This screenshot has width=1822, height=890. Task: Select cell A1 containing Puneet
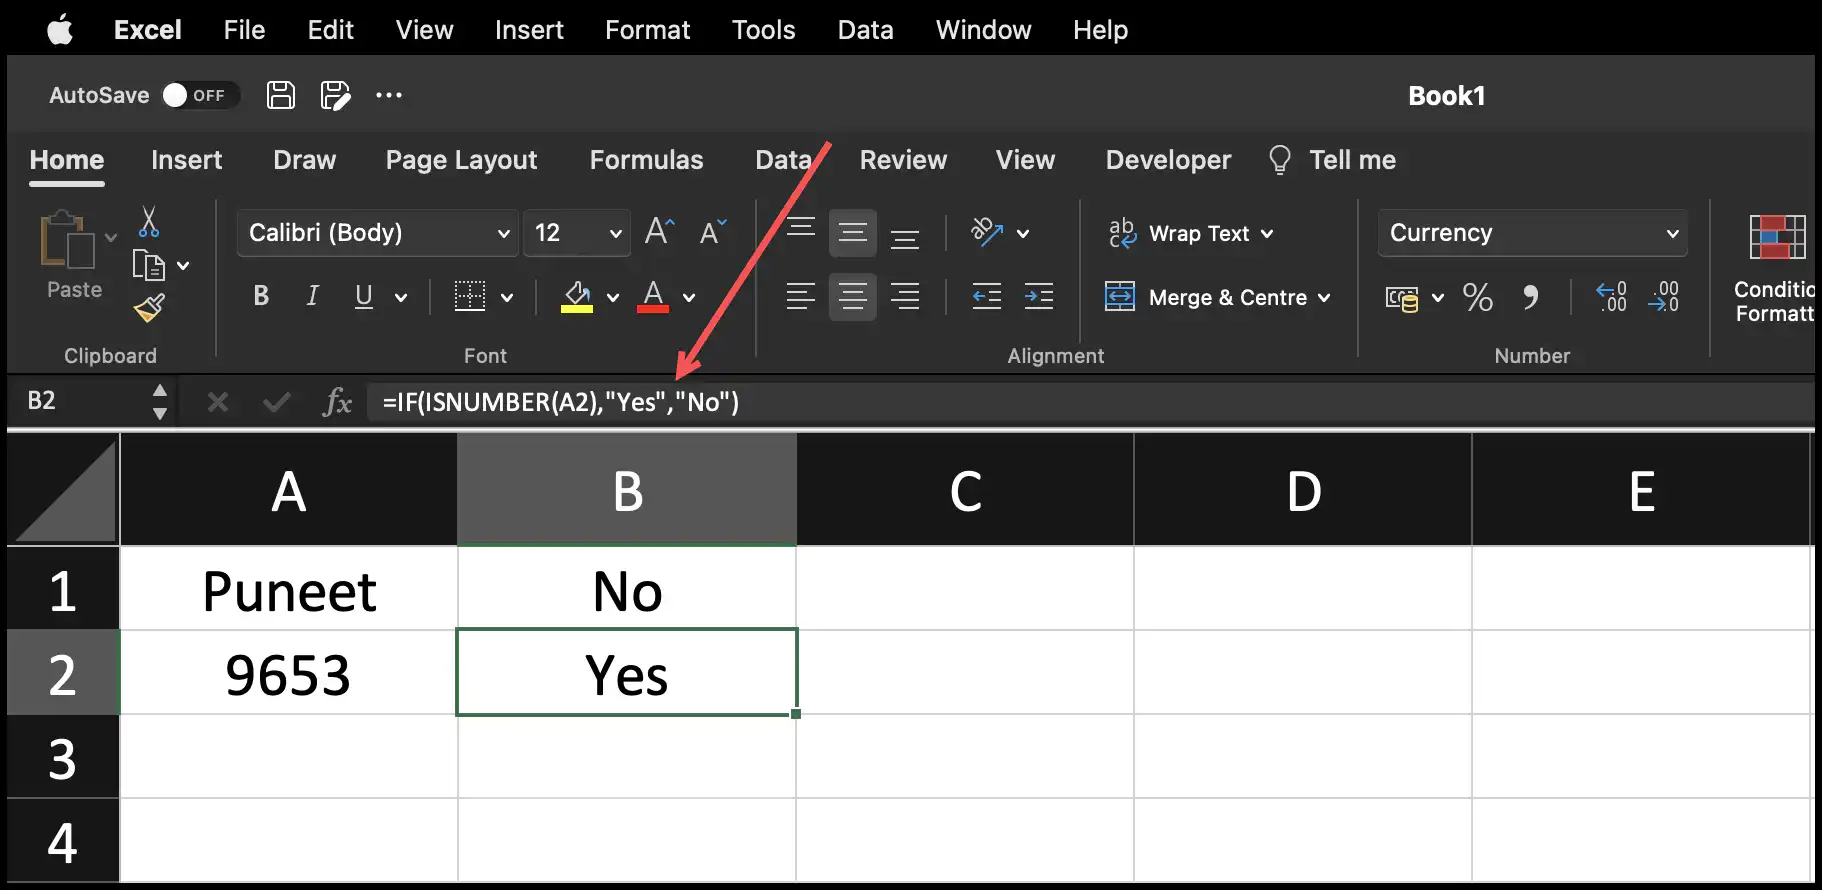288,589
